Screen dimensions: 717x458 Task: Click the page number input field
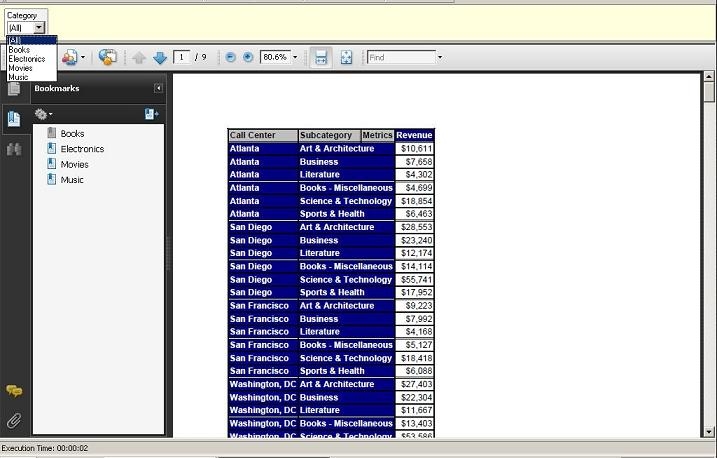(181, 57)
